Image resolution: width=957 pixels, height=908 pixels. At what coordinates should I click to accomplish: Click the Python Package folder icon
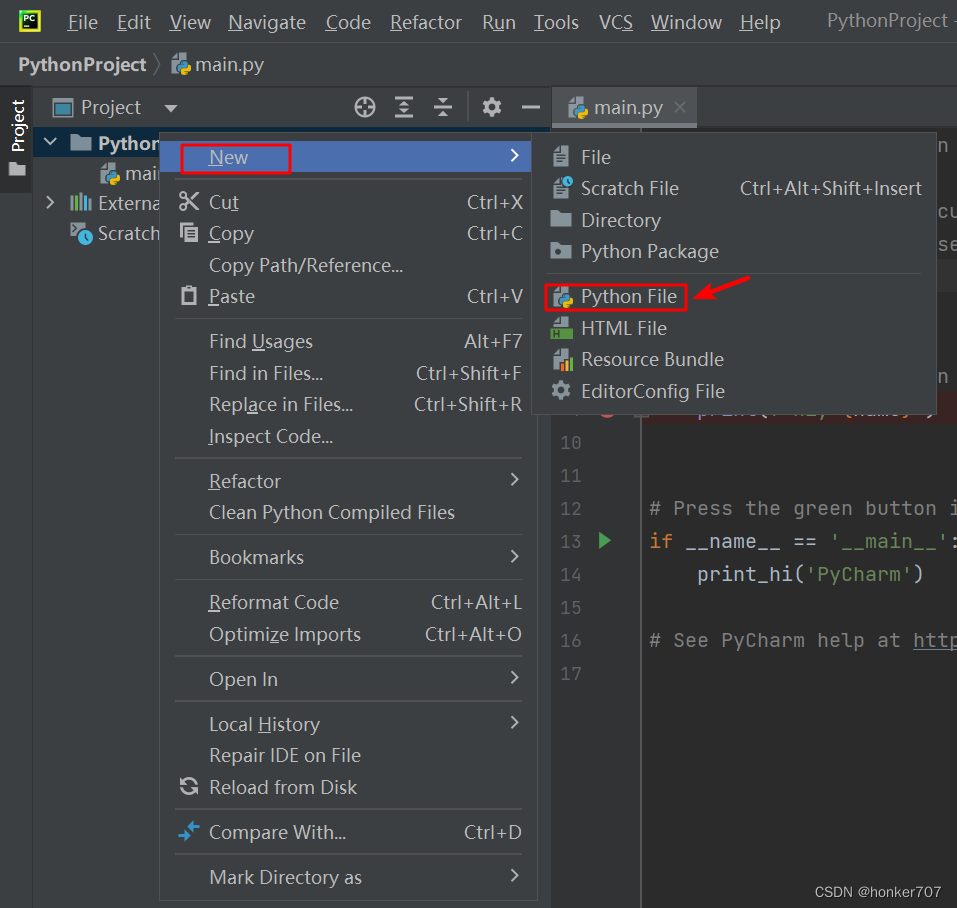[x=561, y=251]
